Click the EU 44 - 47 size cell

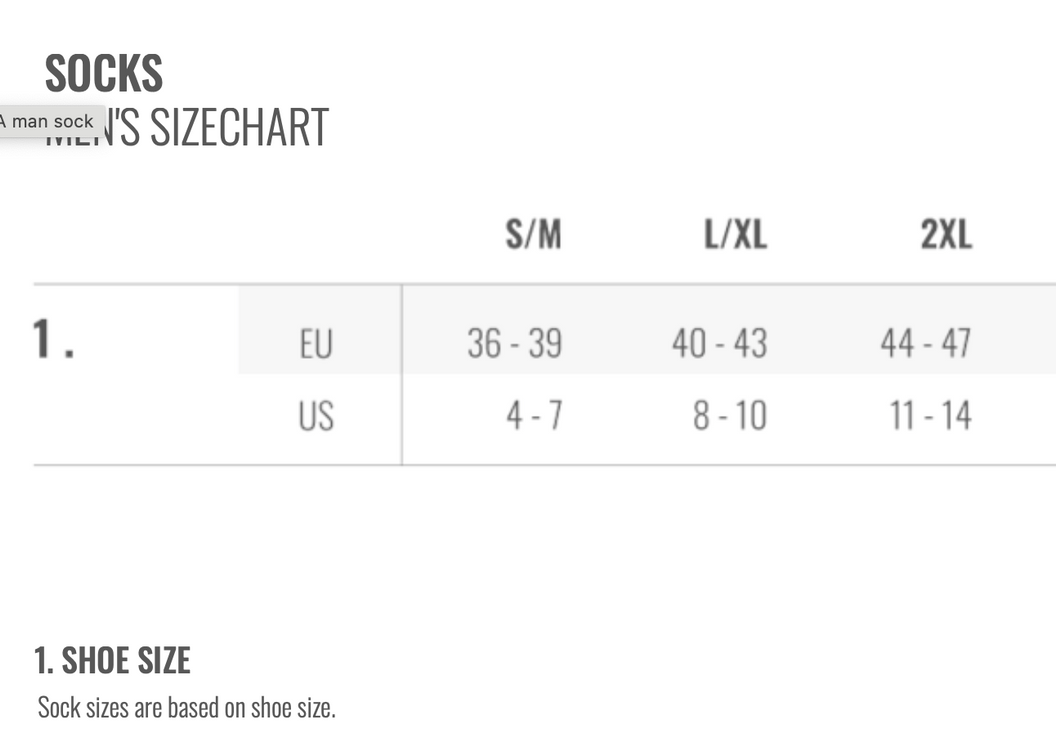pyautogui.click(x=925, y=344)
